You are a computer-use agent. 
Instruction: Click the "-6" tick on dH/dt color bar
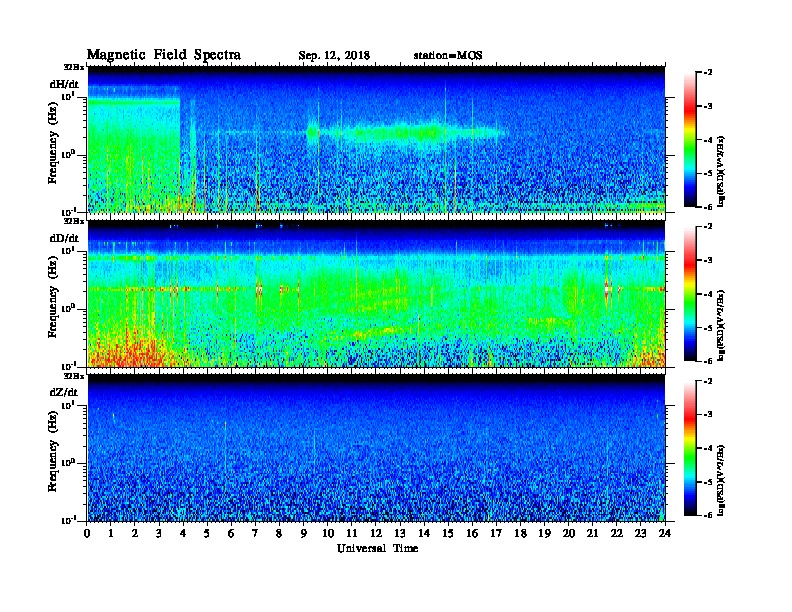pyautogui.click(x=708, y=207)
